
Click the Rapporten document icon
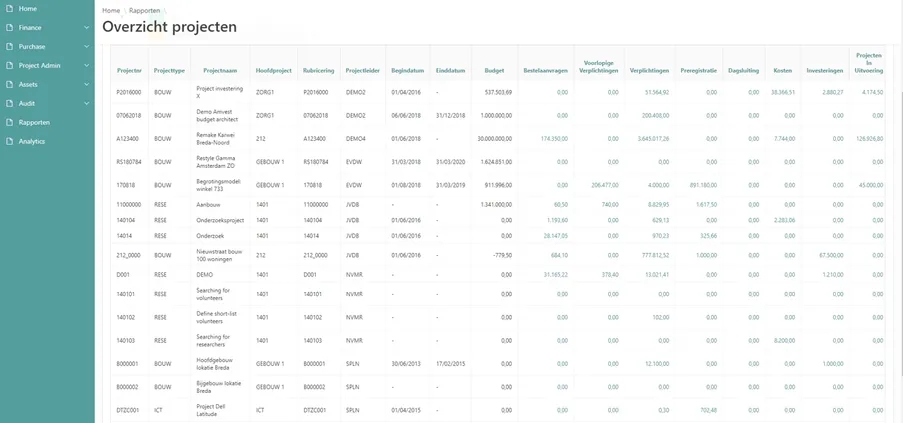(9, 123)
